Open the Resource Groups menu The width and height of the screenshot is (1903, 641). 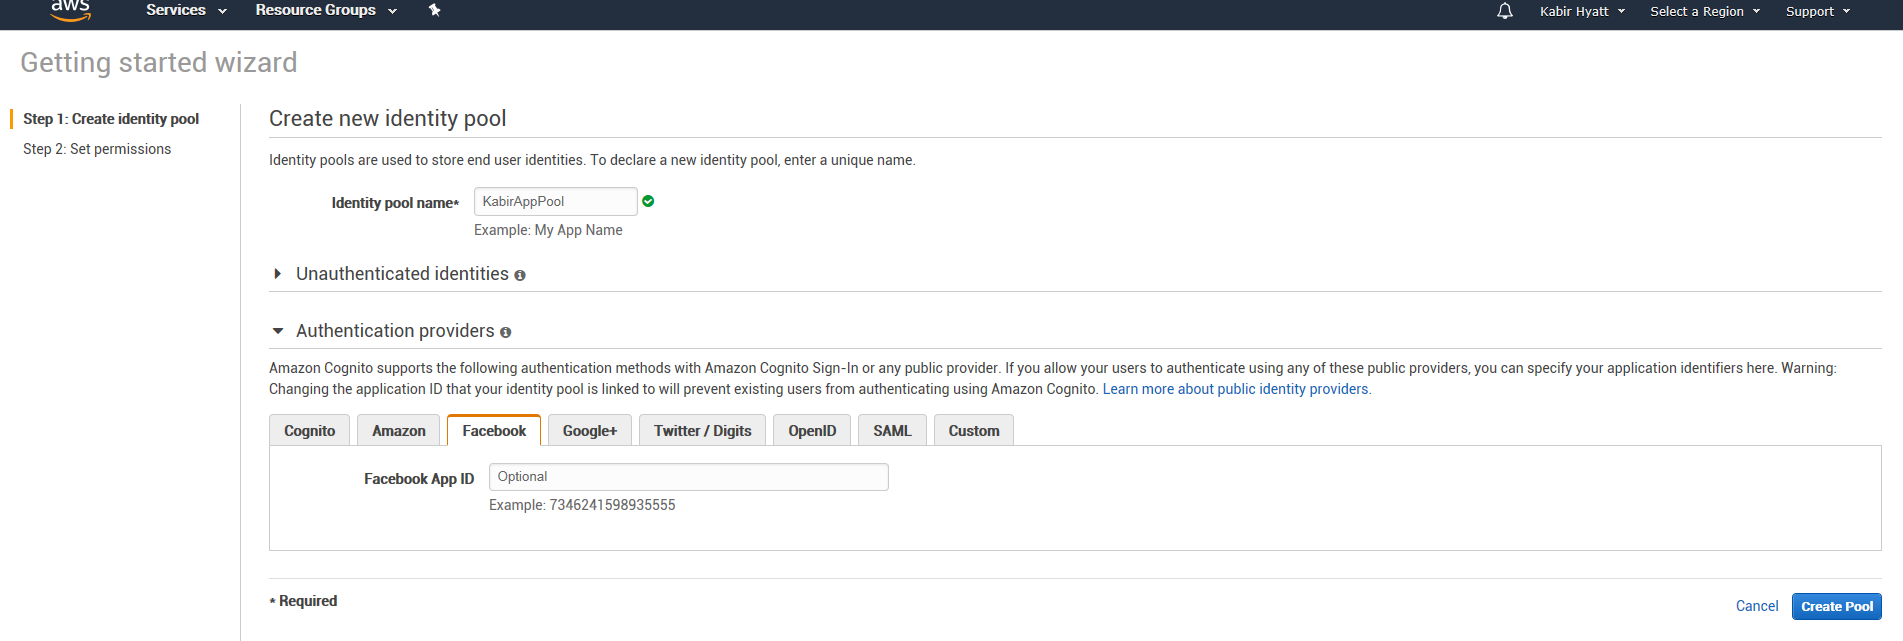point(326,10)
